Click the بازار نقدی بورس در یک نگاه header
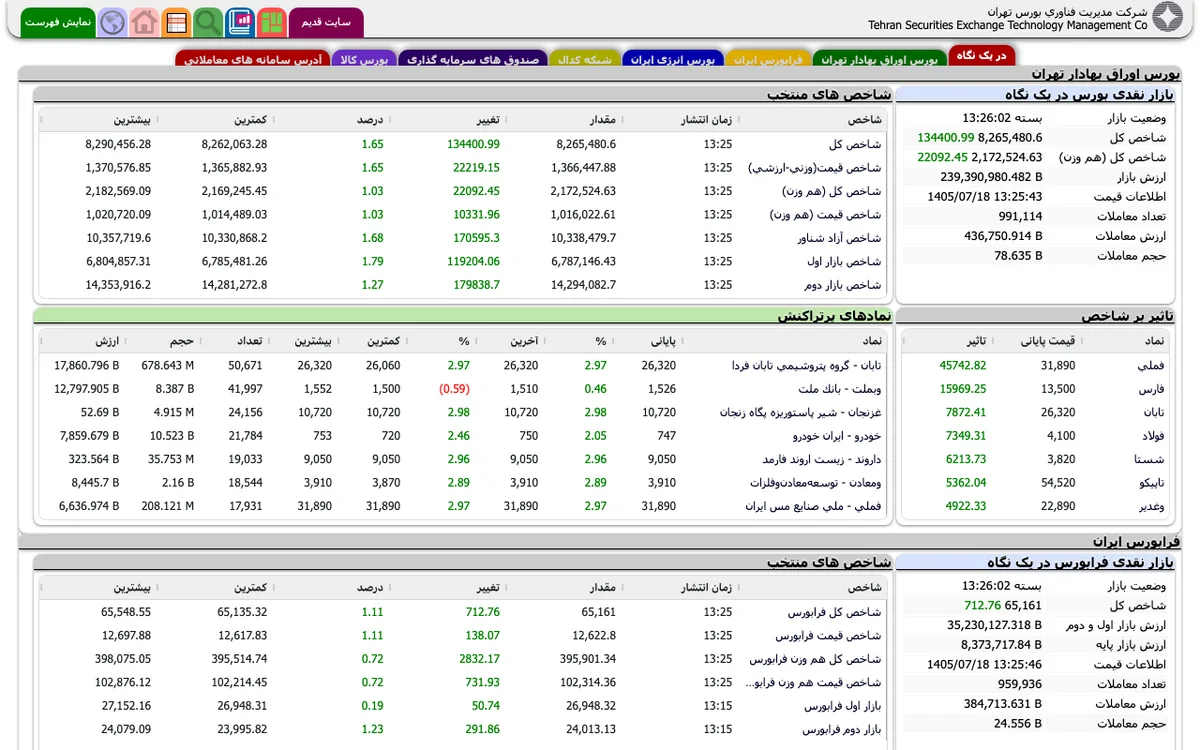This screenshot has height=750, width=1200. 1037,95
